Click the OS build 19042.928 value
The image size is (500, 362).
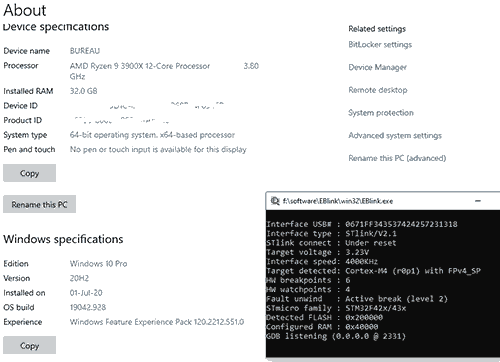pos(88,307)
